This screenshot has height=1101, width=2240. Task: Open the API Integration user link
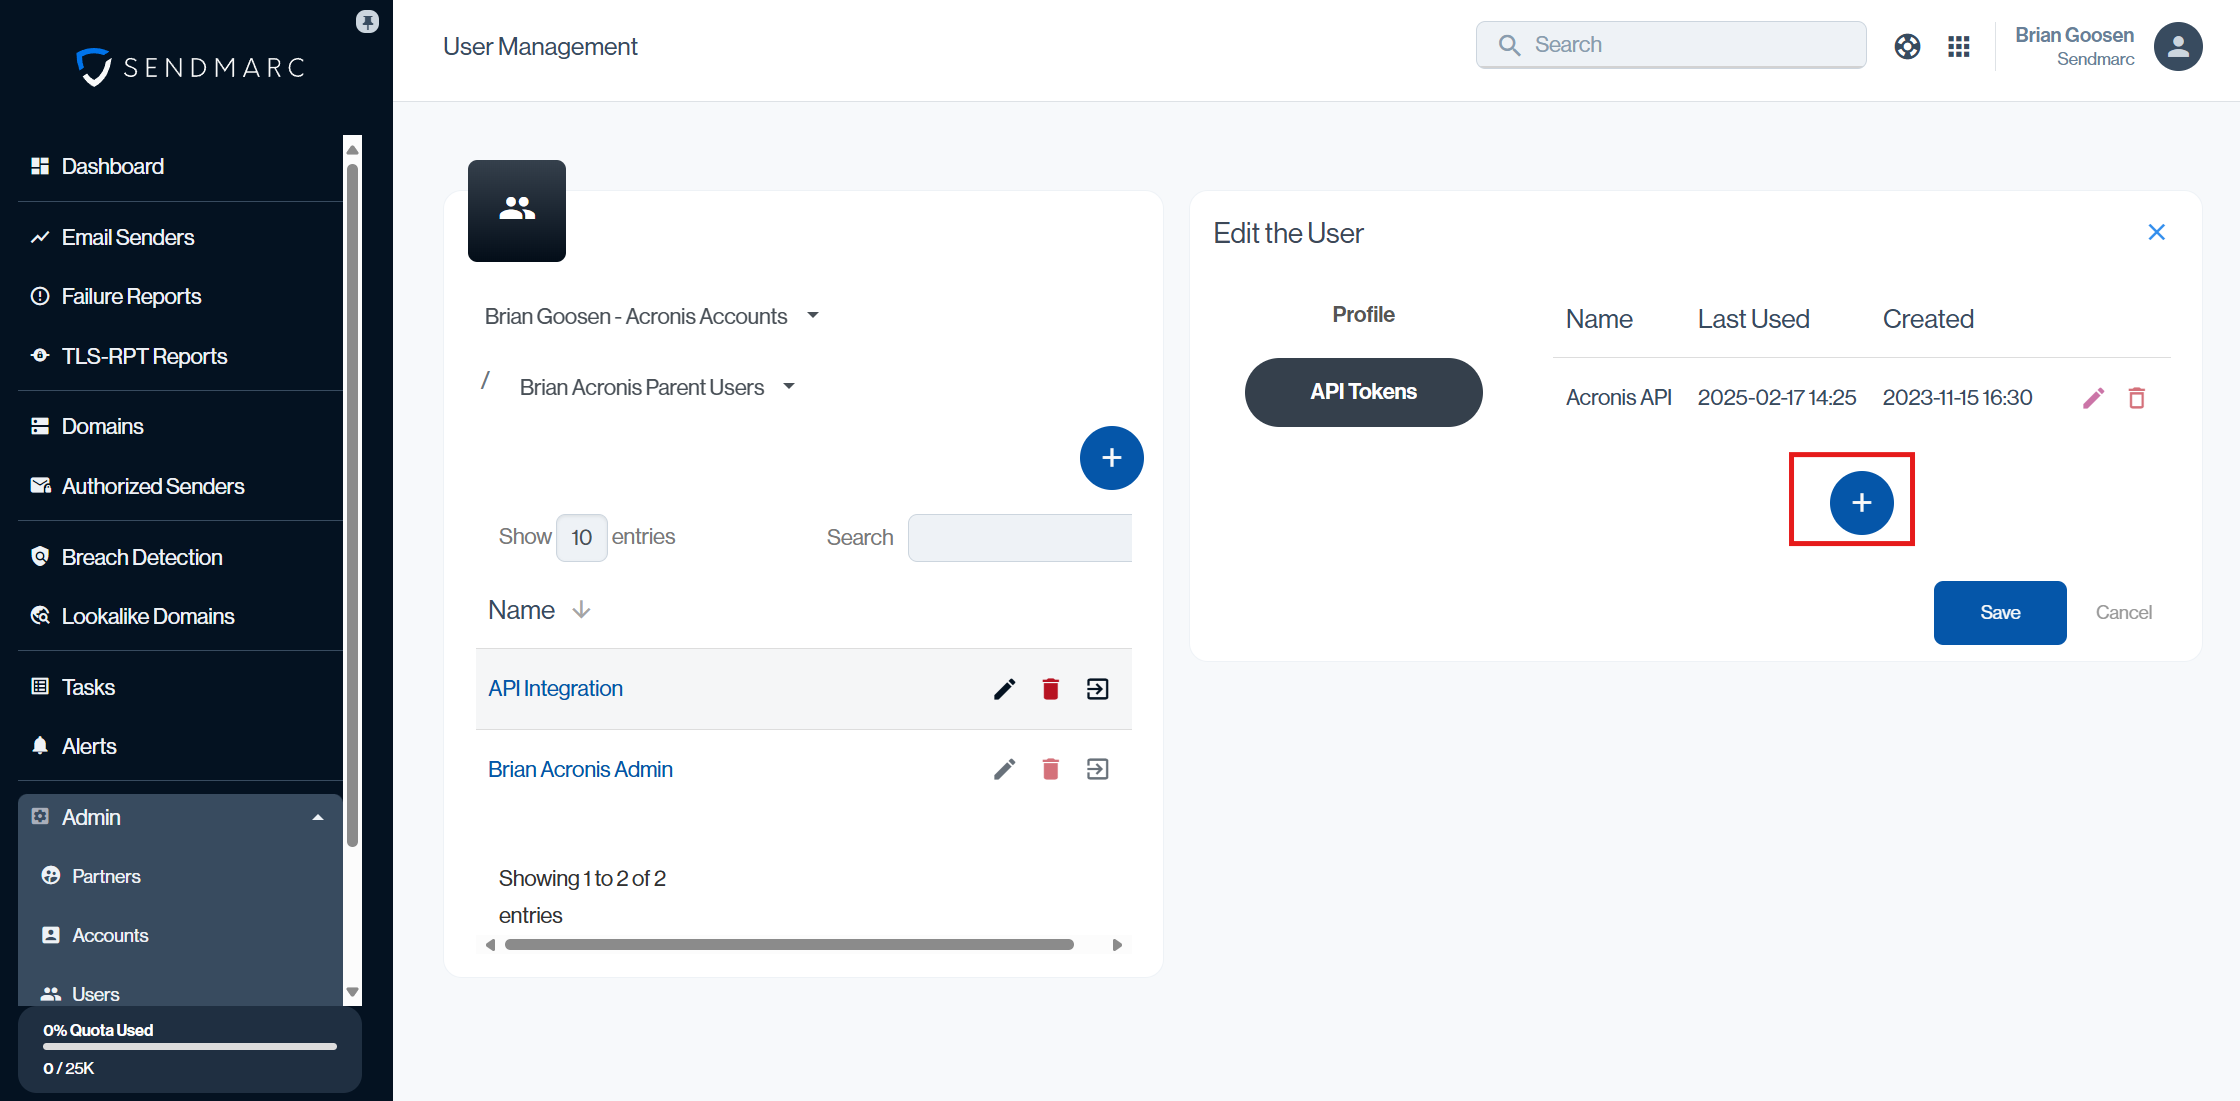click(555, 688)
